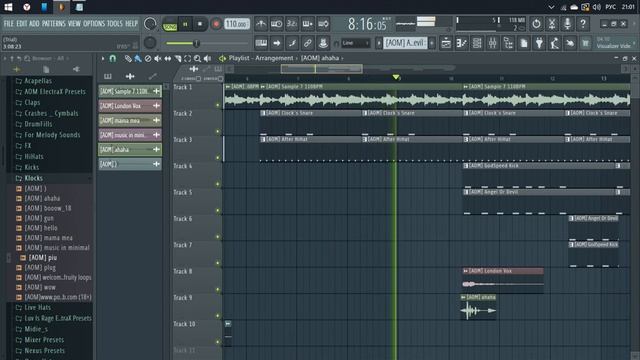Screen dimensions: 640x360
Task: Click the plus button next to pattern selector
Action: [x=431, y=43]
